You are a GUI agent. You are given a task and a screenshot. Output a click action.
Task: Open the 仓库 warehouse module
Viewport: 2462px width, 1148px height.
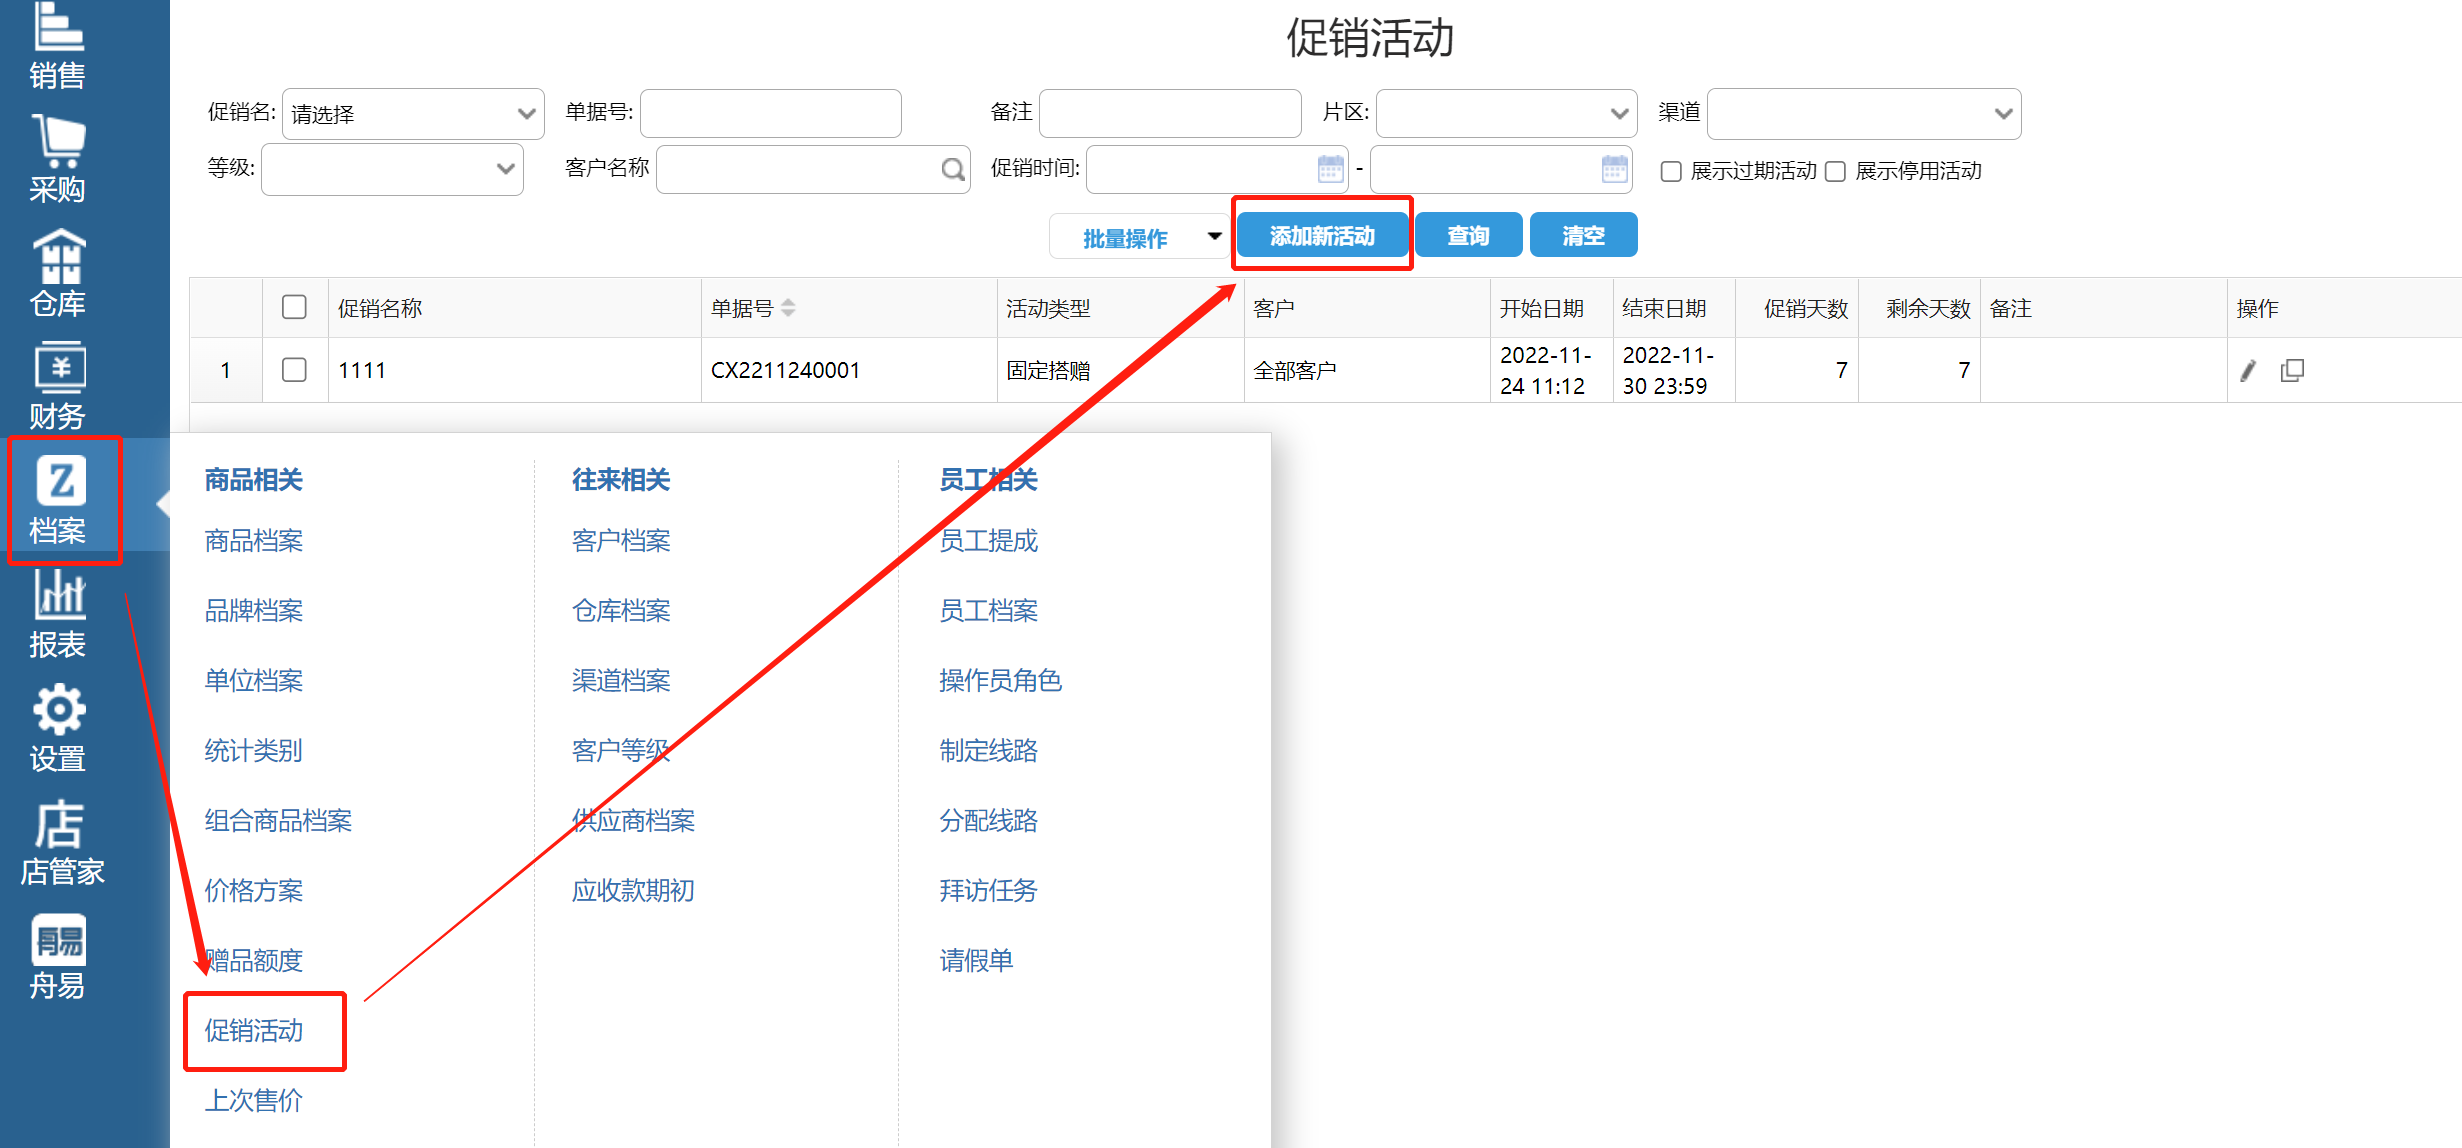[58, 273]
